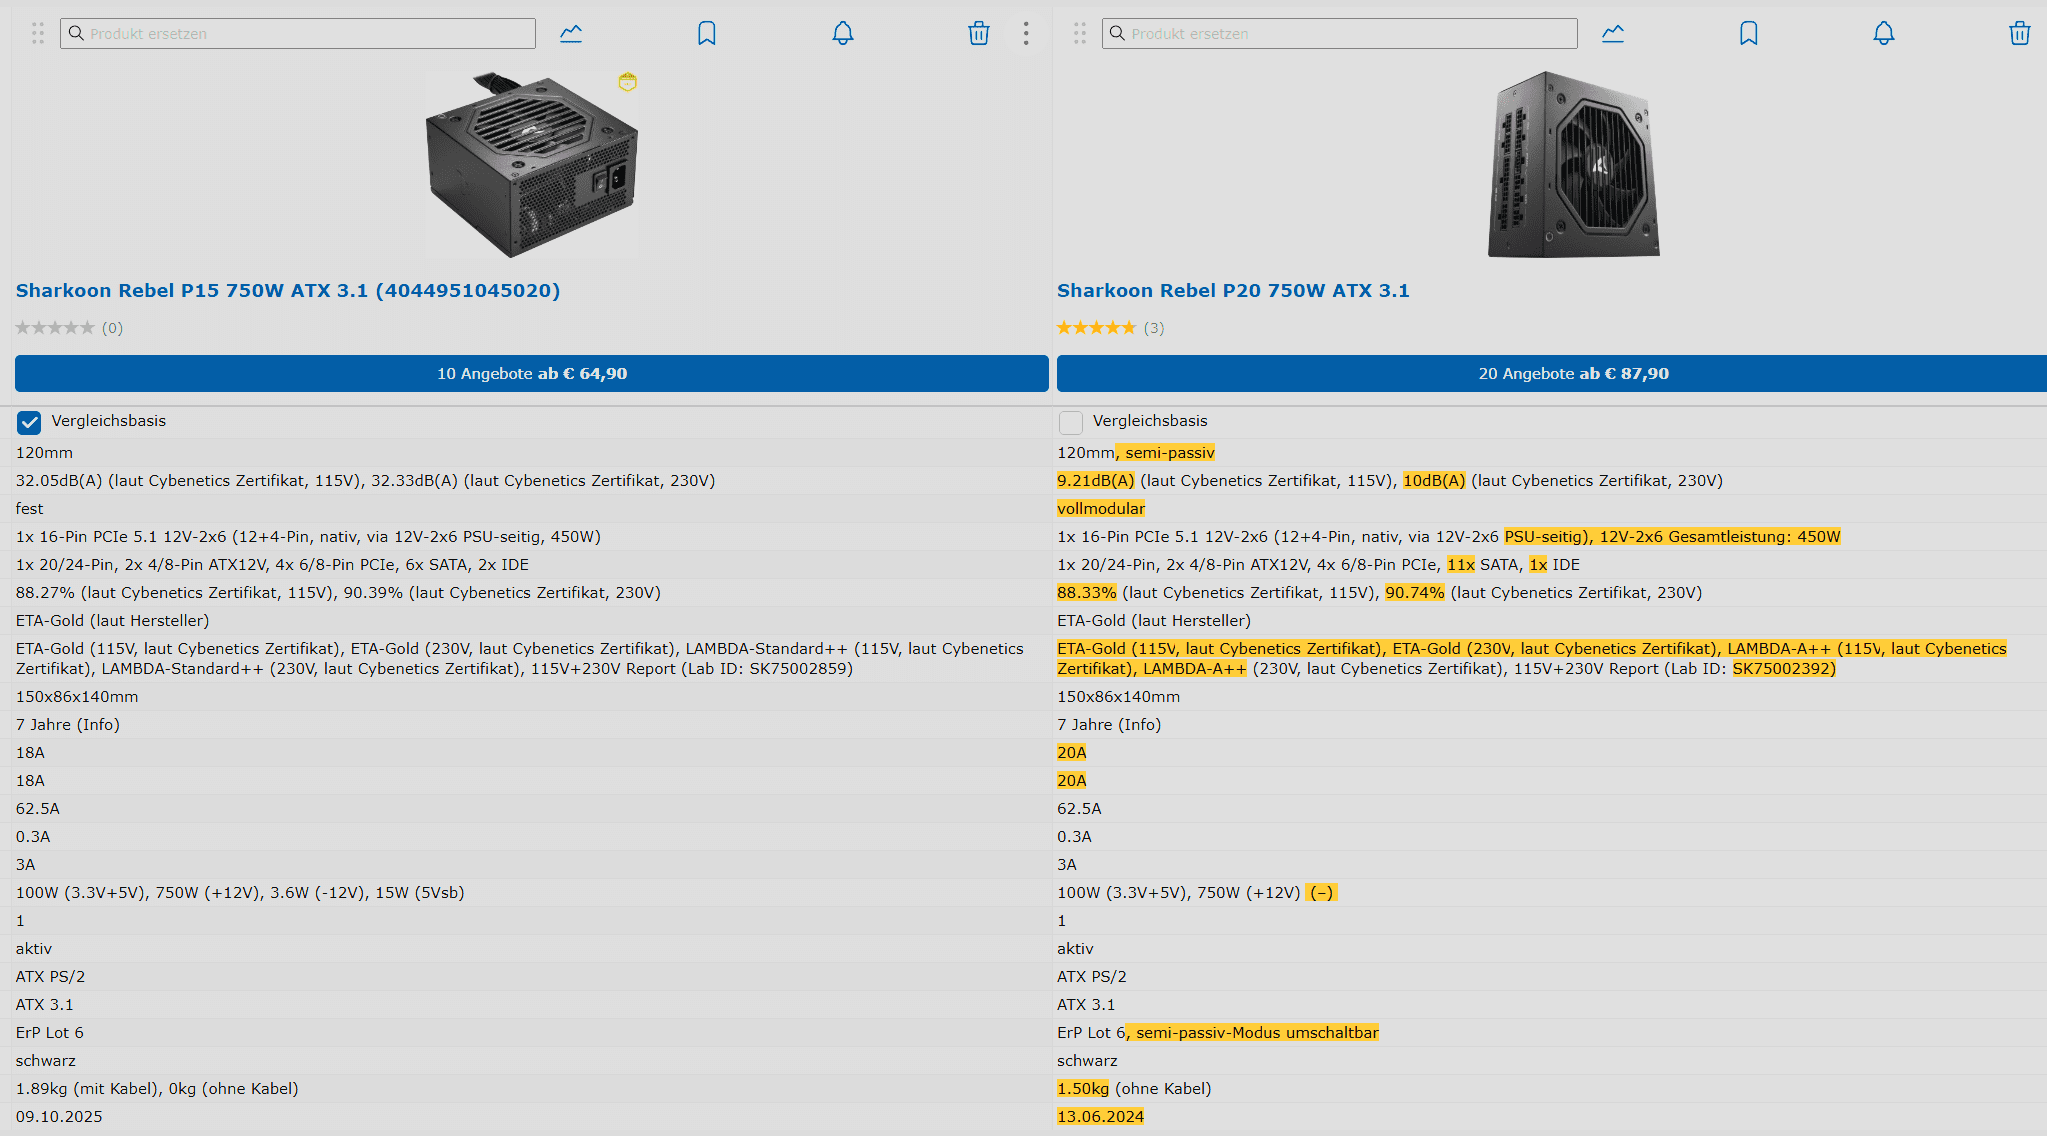View 10 Angebote ab € 64,90
Image resolution: width=2047 pixels, height=1136 pixels.
(531, 374)
